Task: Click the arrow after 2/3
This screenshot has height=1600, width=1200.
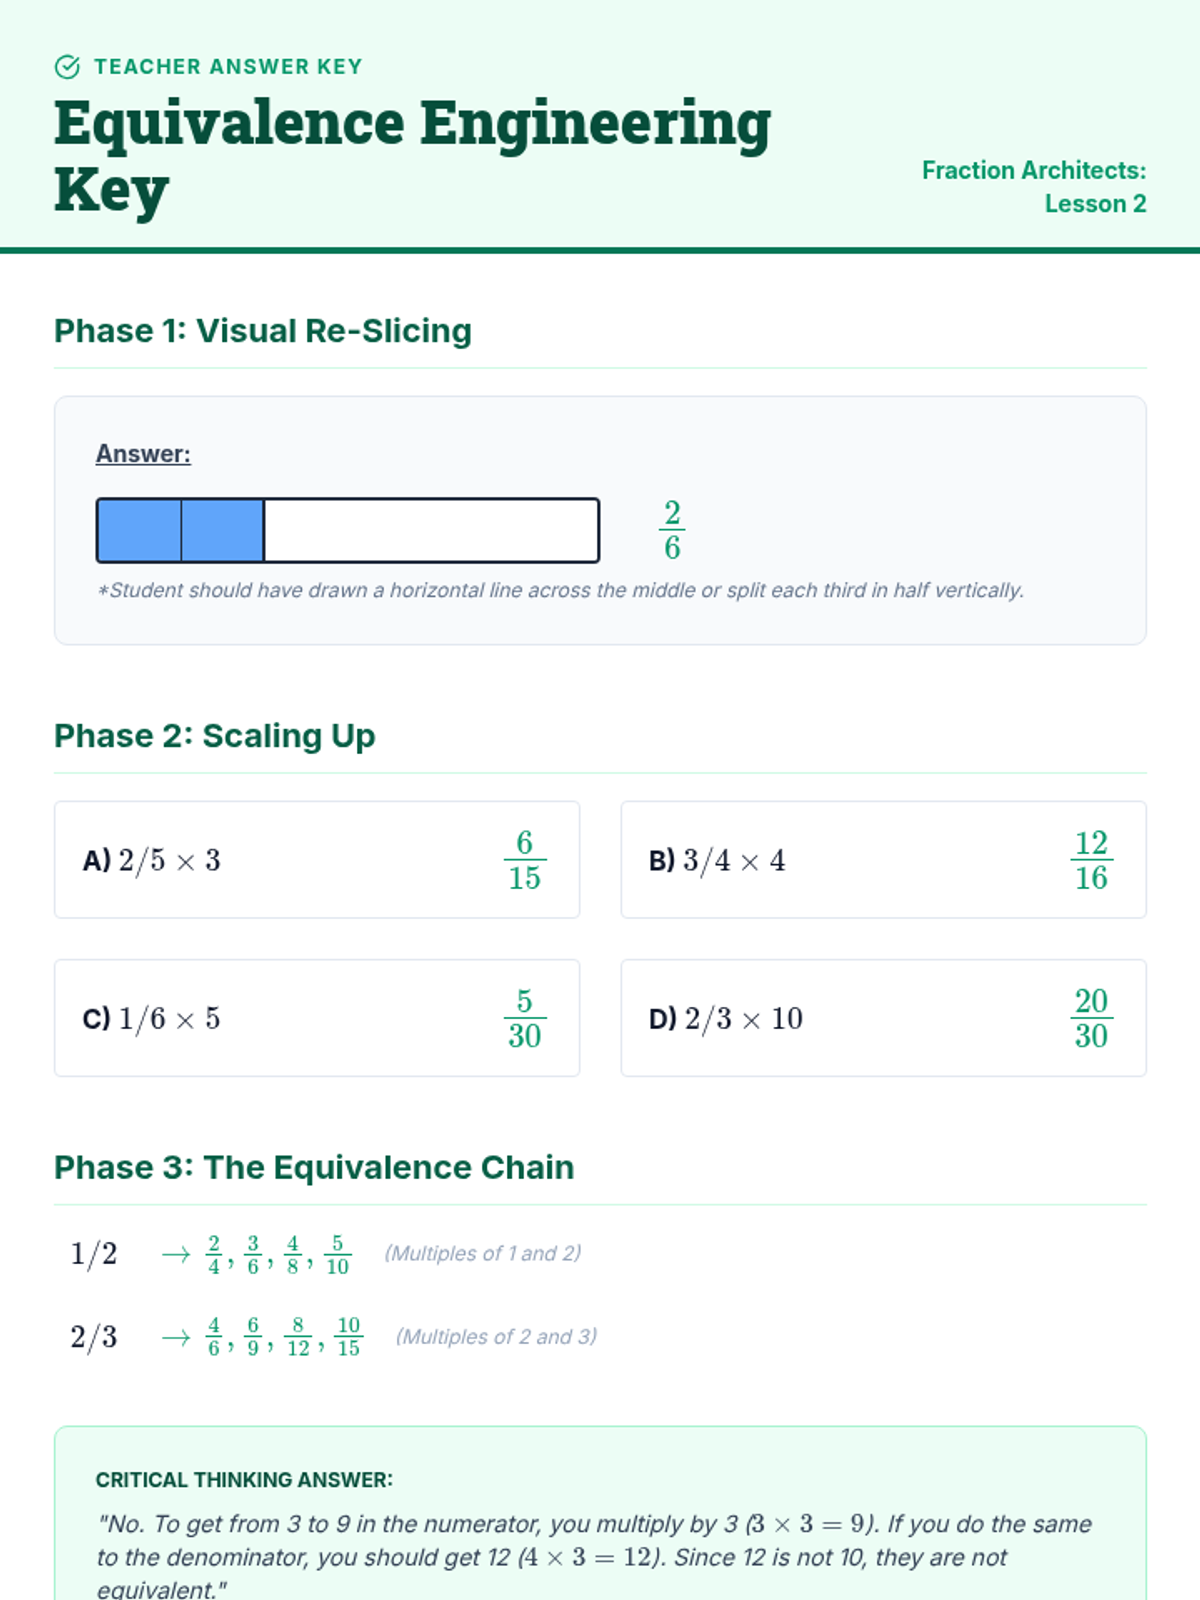Action: pos(176,1337)
